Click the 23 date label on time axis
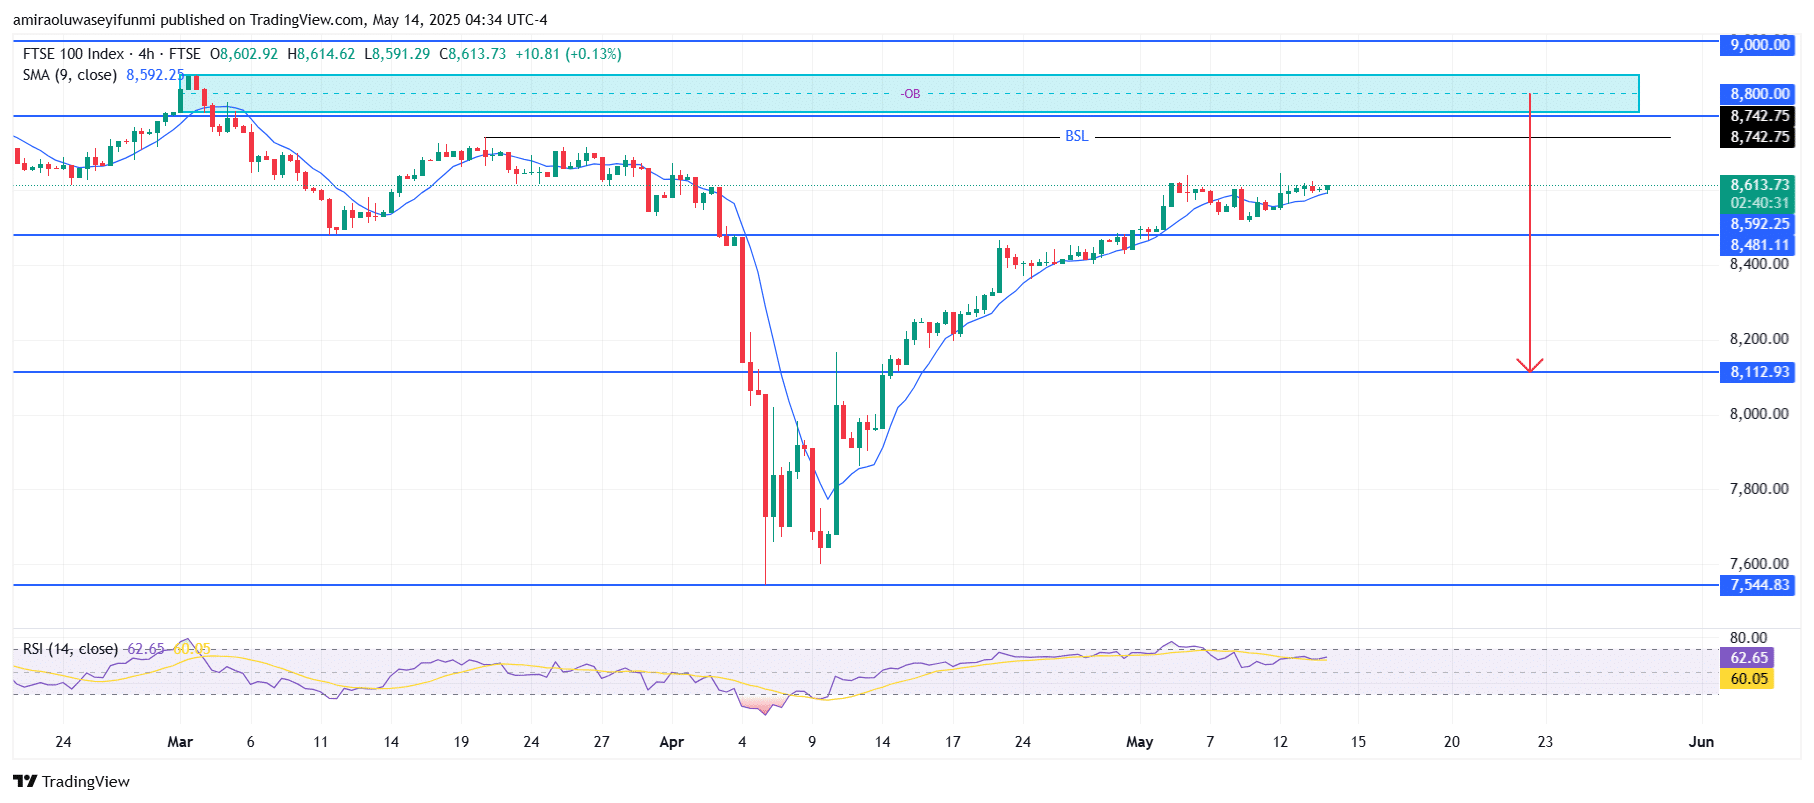The width and height of the screenshot is (1814, 803). tap(1545, 742)
